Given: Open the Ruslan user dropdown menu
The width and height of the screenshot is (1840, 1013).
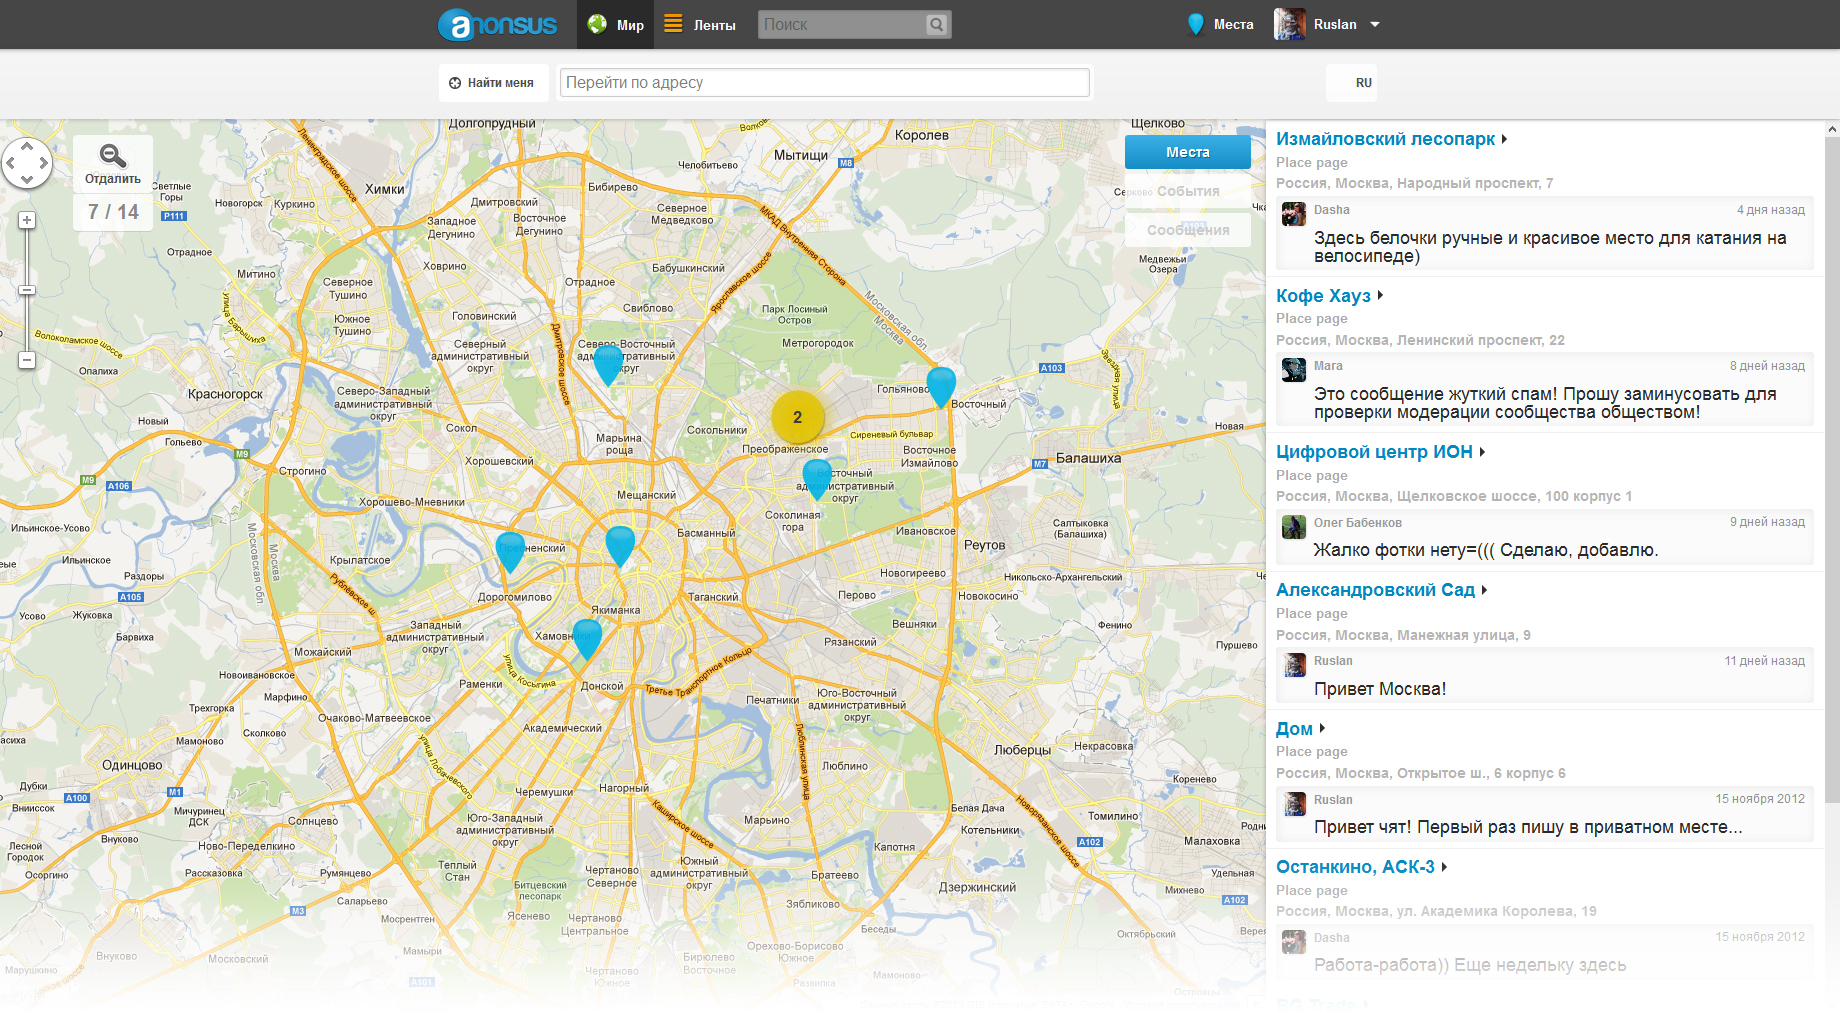Looking at the screenshot, I should (x=1375, y=25).
